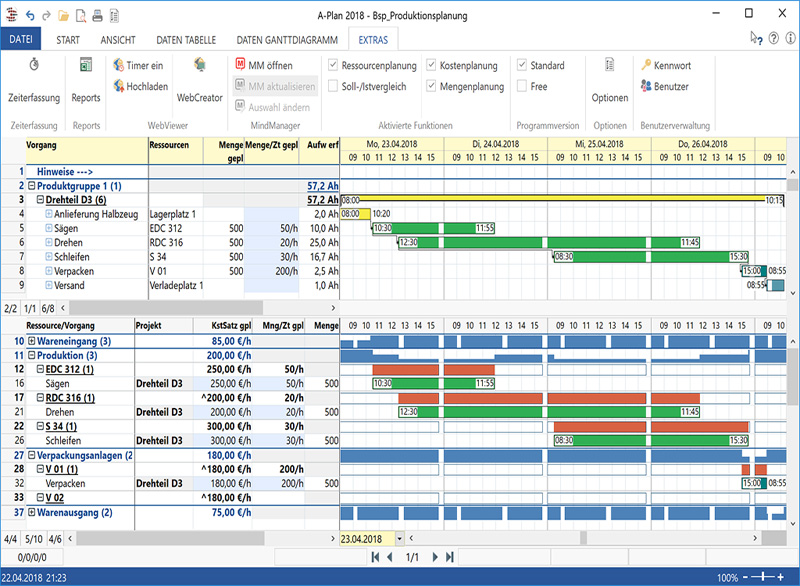The height and width of the screenshot is (586, 800).
Task: Click the undo arrow in the title bar
Action: tap(31, 16)
